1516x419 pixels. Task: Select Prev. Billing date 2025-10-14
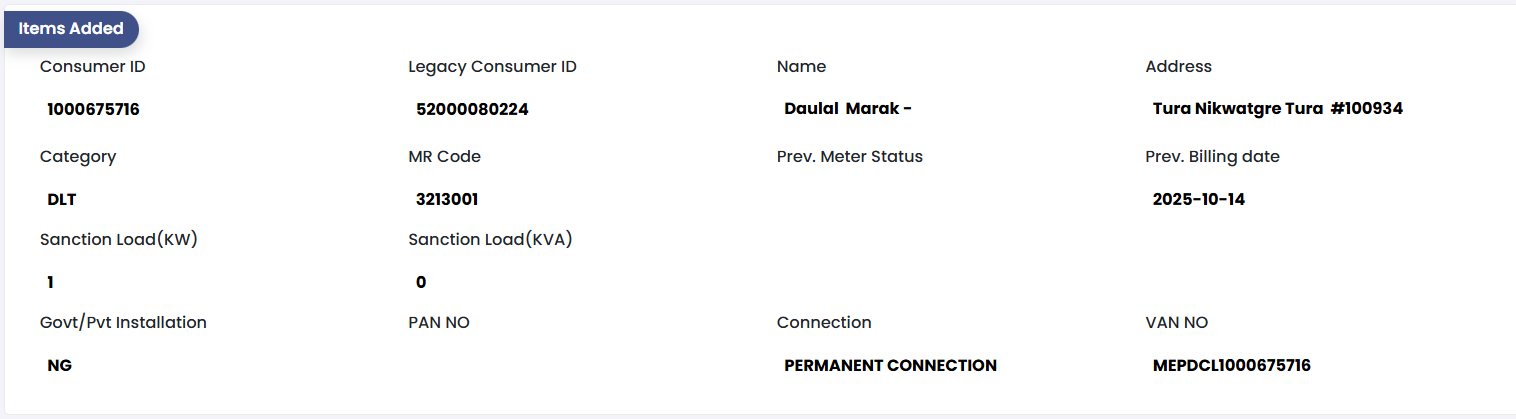coord(1198,200)
